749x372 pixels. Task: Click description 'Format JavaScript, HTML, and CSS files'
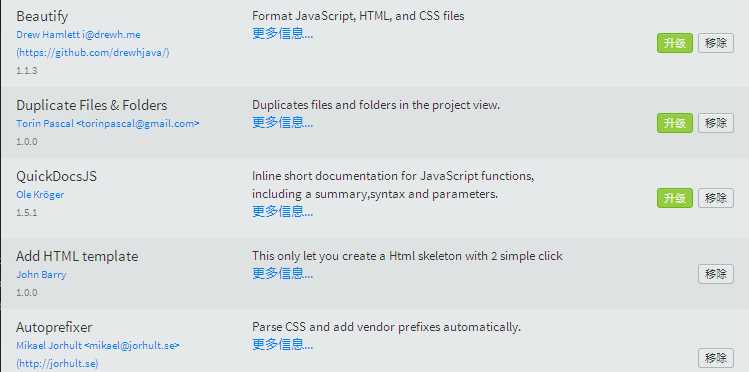[x=358, y=16]
